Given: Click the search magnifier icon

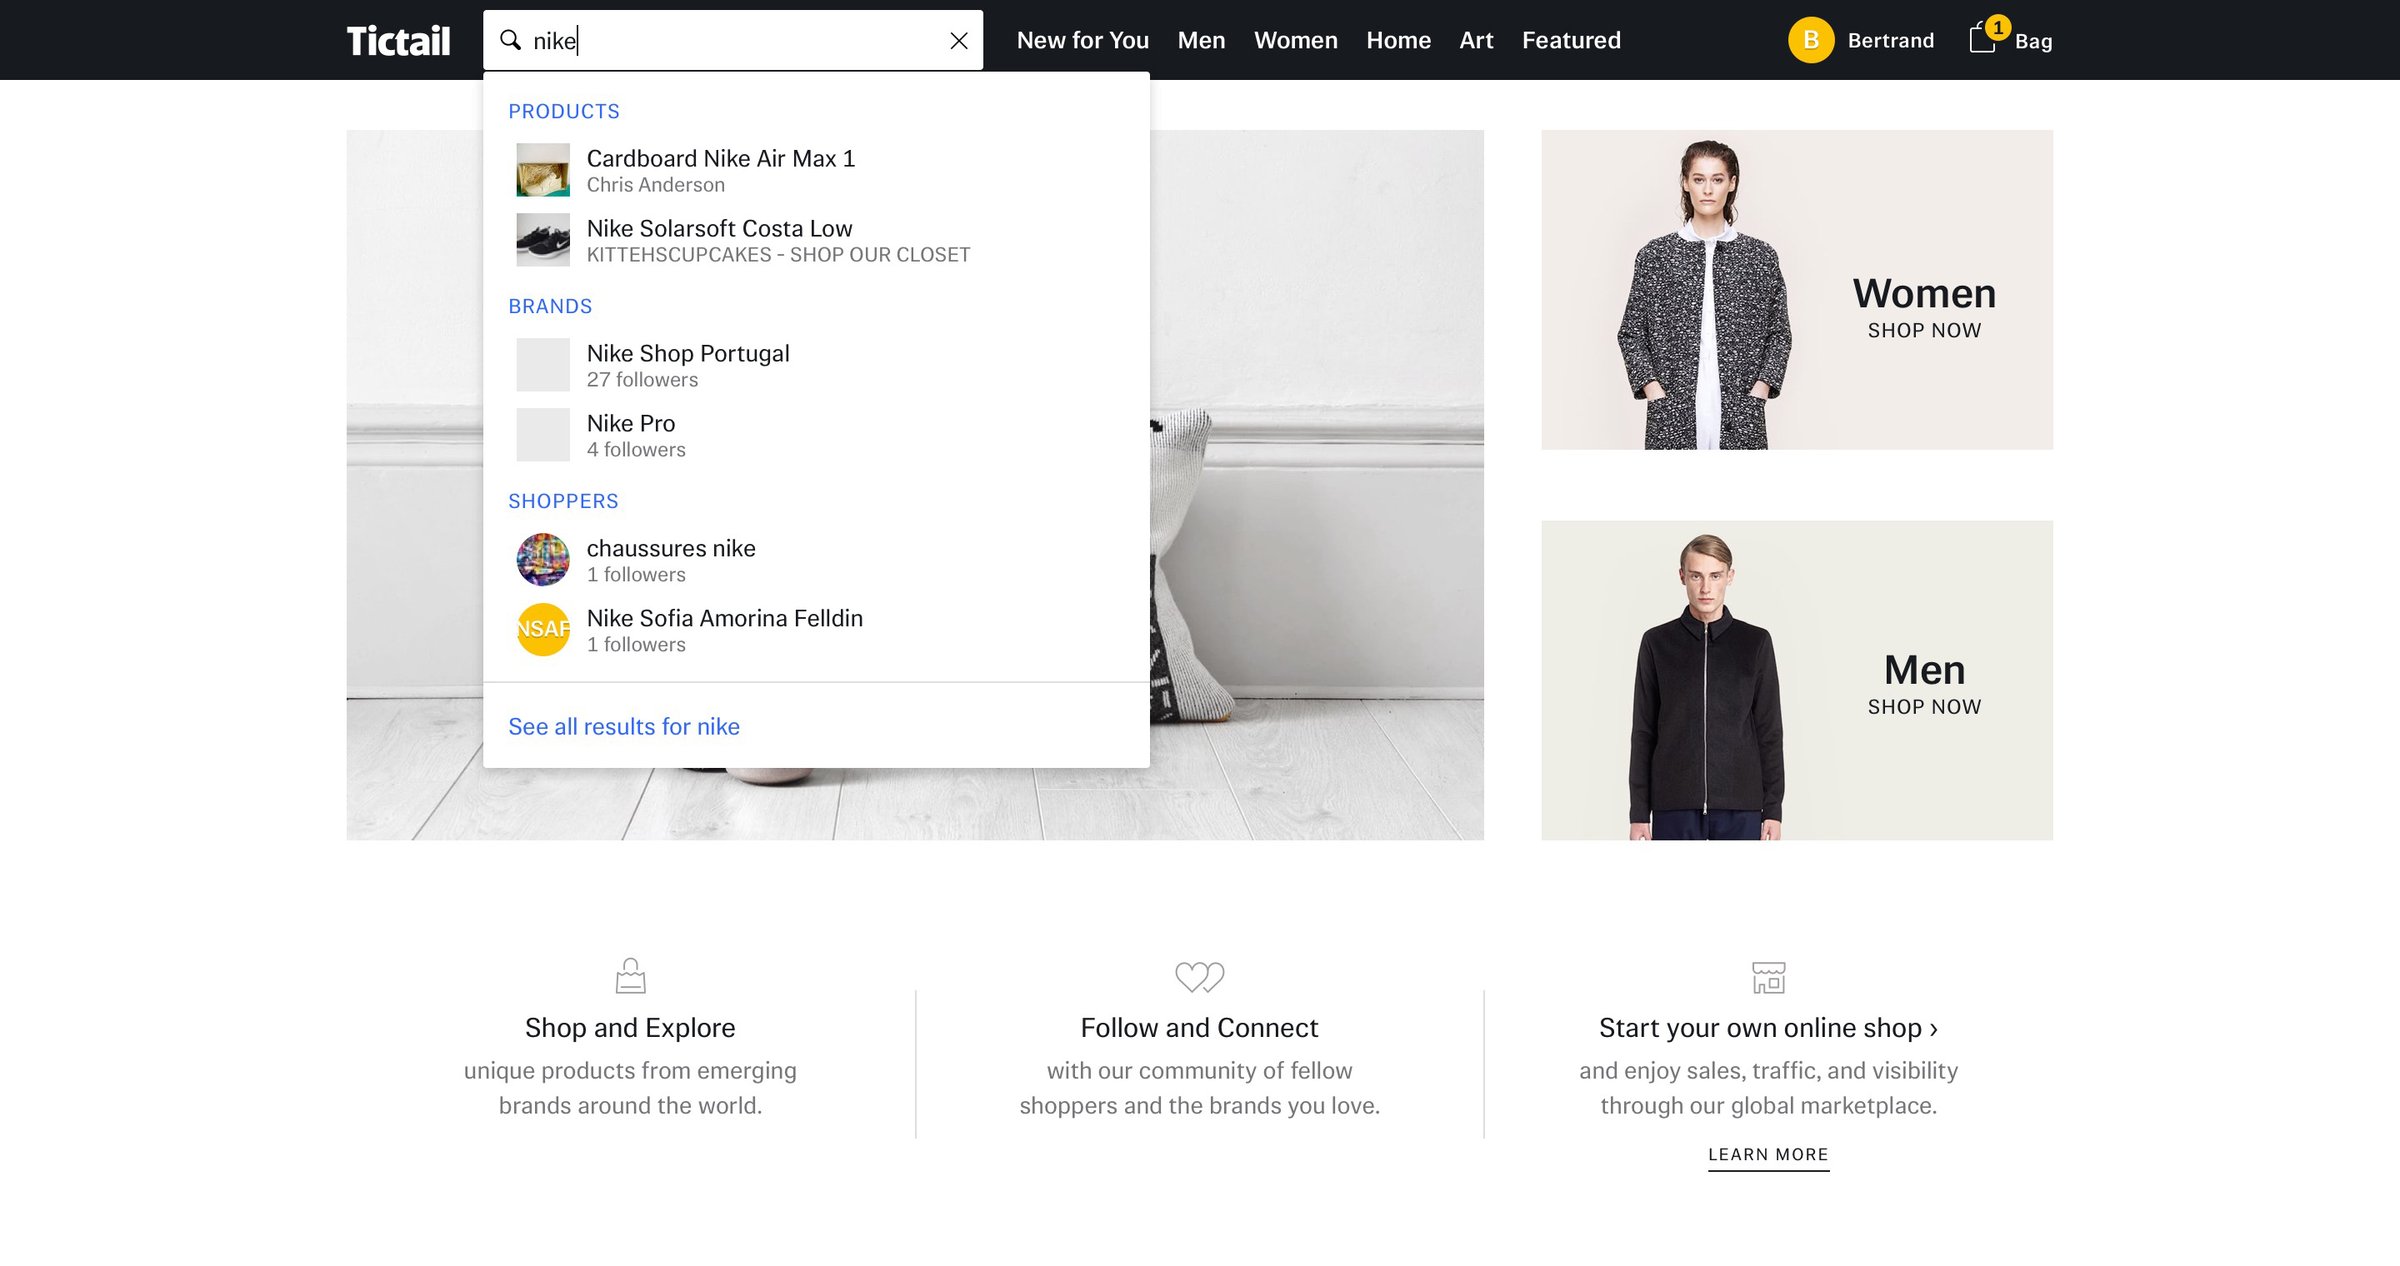Looking at the screenshot, I should point(511,40).
